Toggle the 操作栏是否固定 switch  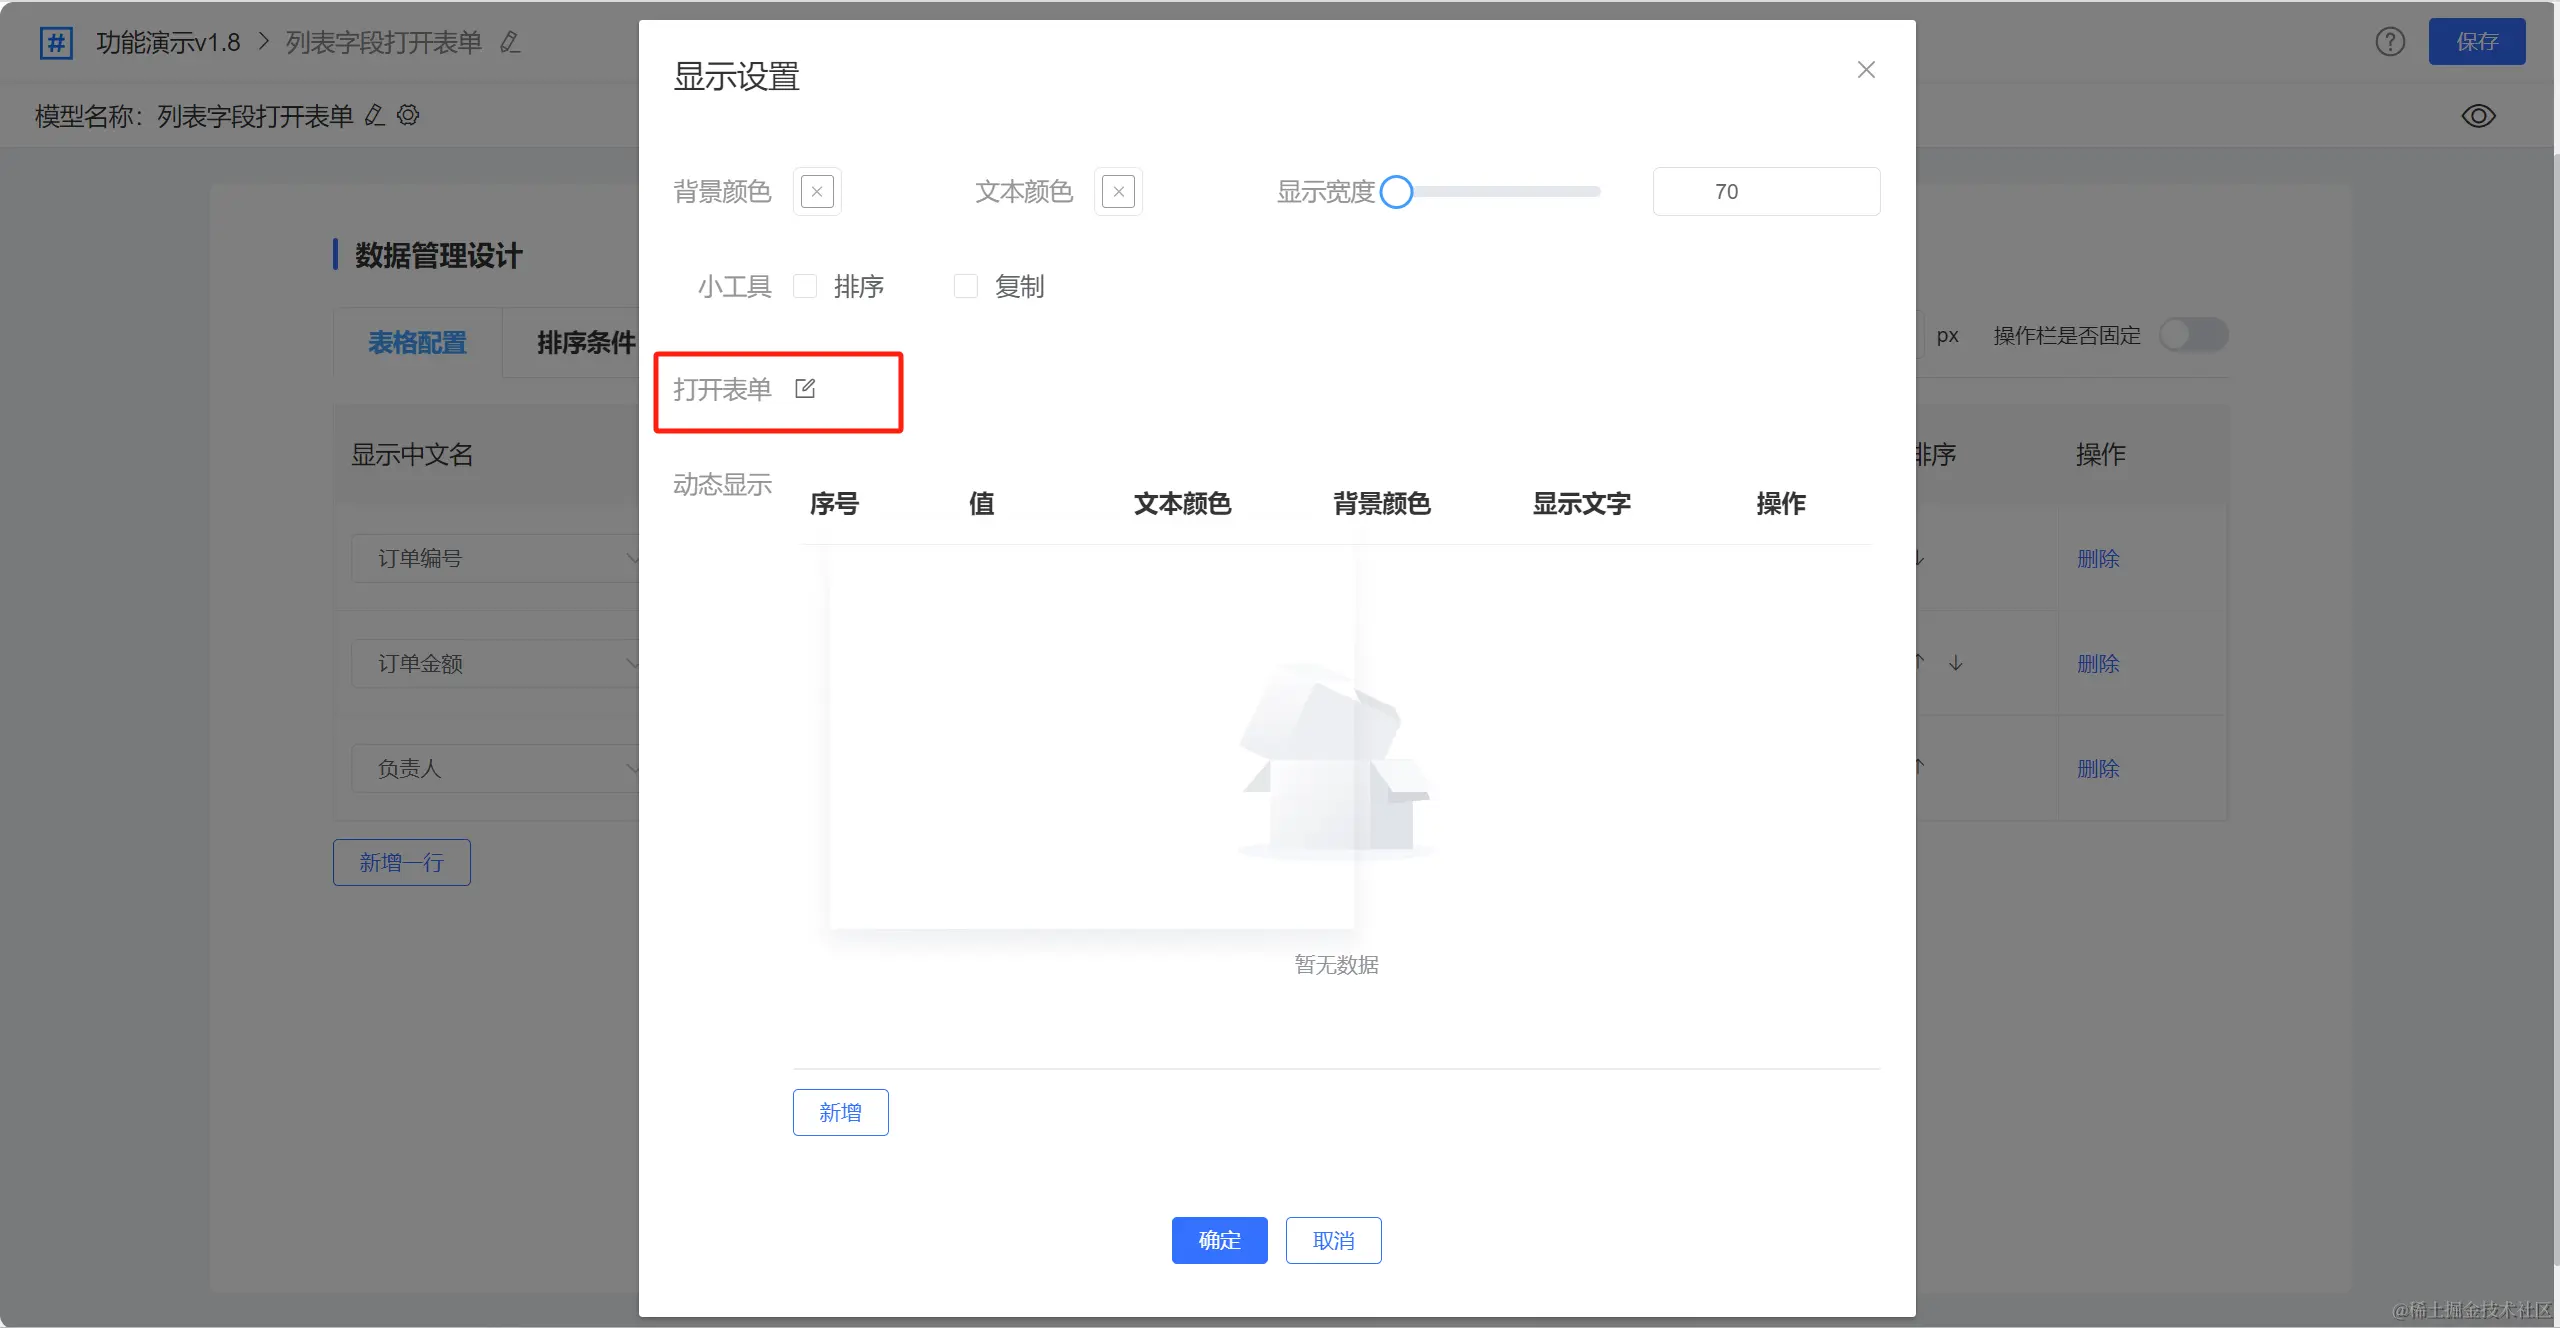[2192, 335]
